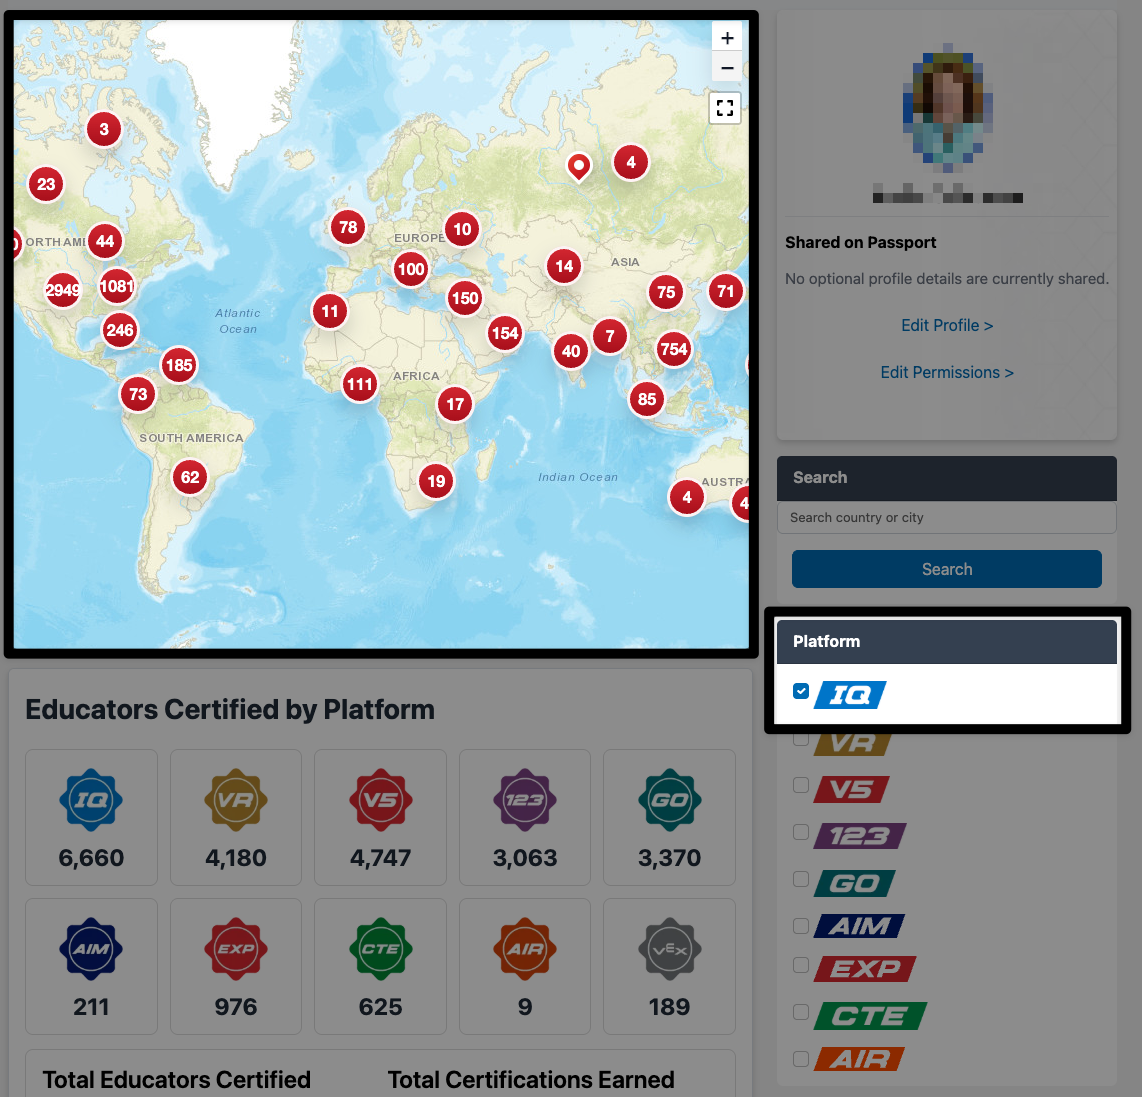Viewport: 1142px width, 1097px height.
Task: Open the 100 cluster marker in Europe
Action: pos(411,269)
